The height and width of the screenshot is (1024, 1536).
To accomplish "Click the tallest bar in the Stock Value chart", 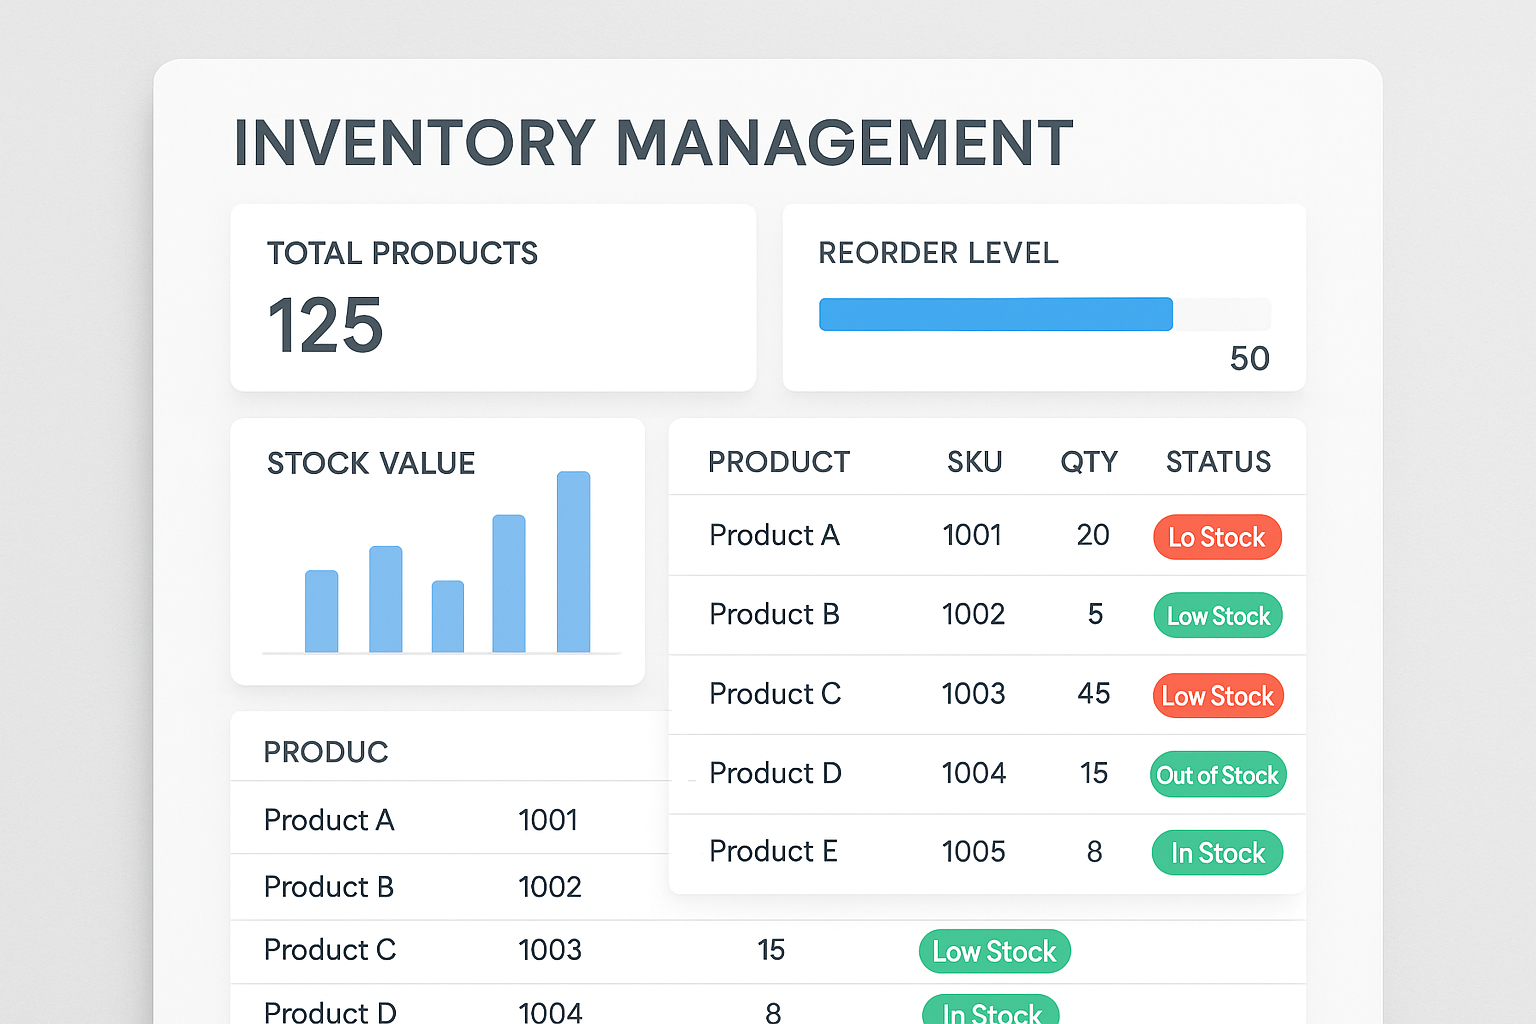I will tap(574, 560).
